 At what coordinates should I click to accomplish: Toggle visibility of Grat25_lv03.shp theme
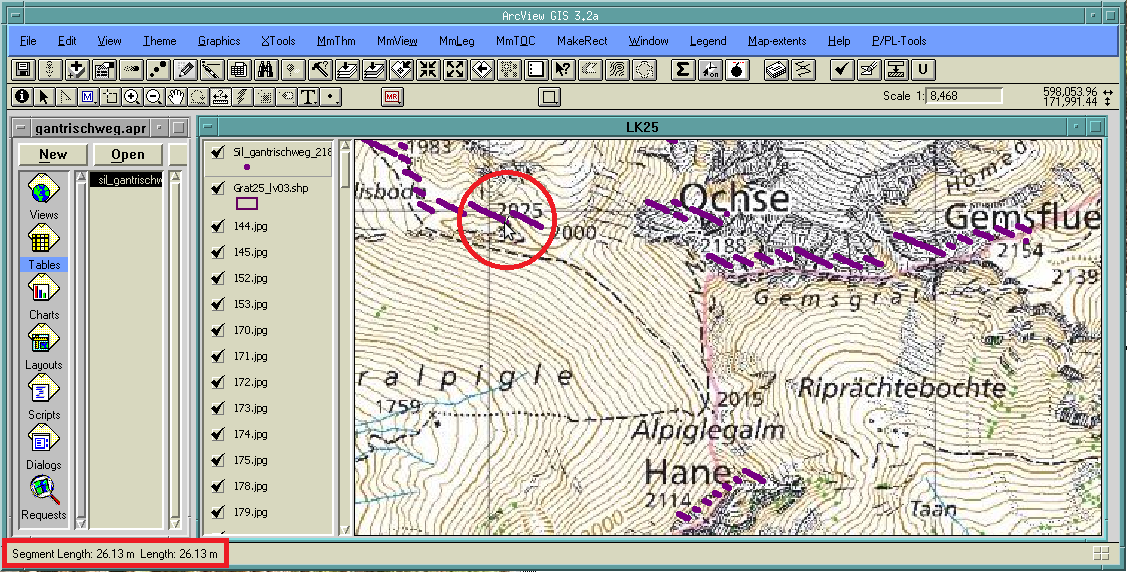217,188
